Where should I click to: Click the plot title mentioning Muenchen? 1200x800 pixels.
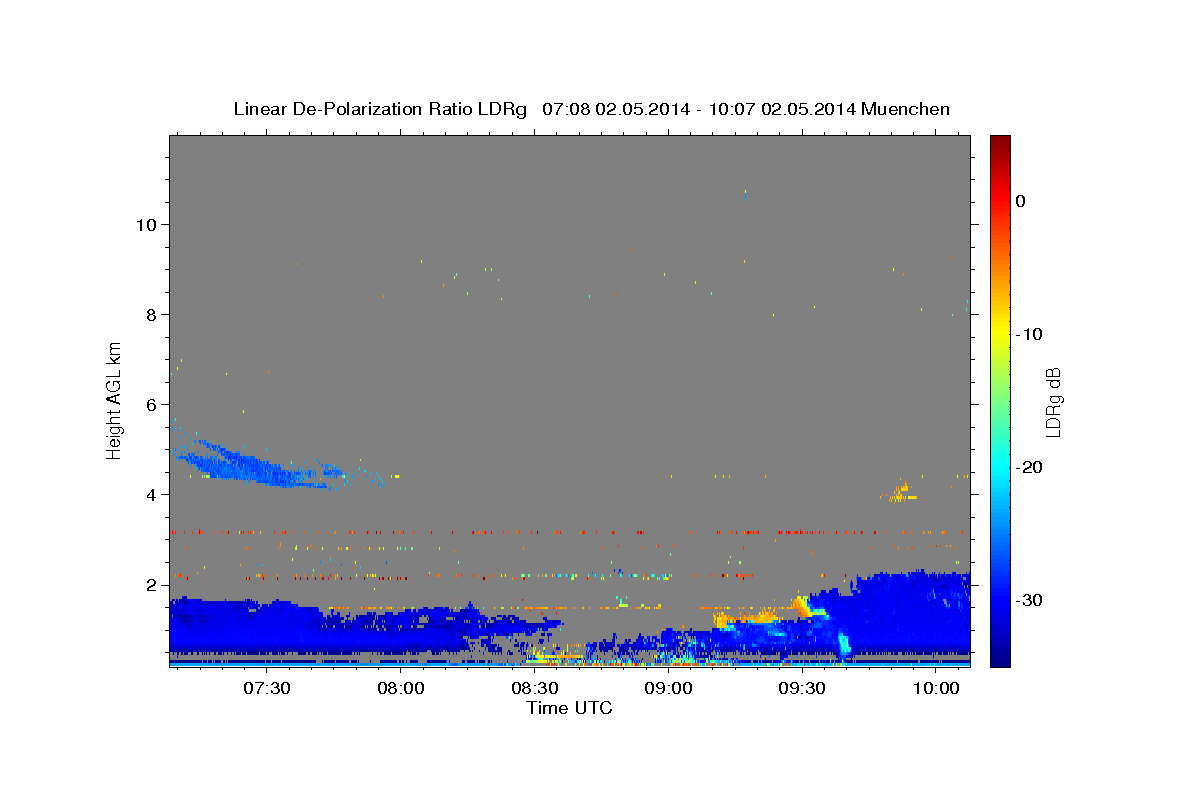591,109
